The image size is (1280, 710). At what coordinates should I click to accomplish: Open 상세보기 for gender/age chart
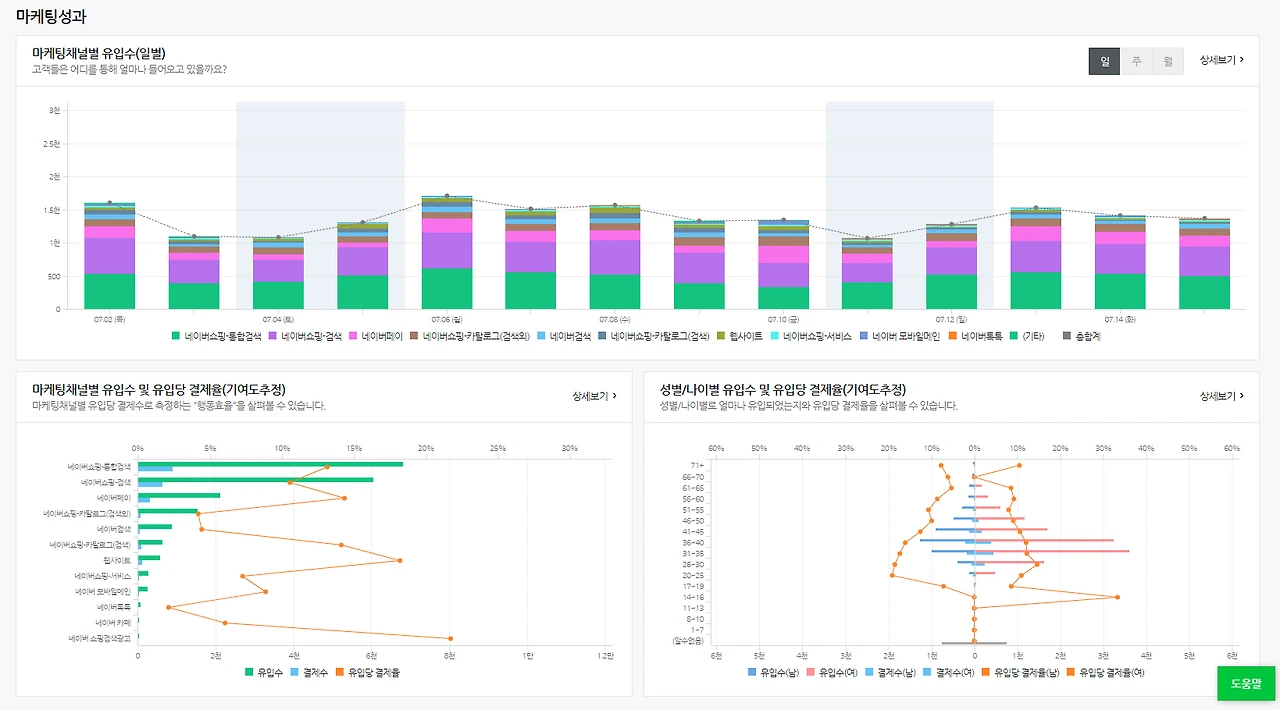pos(1222,396)
